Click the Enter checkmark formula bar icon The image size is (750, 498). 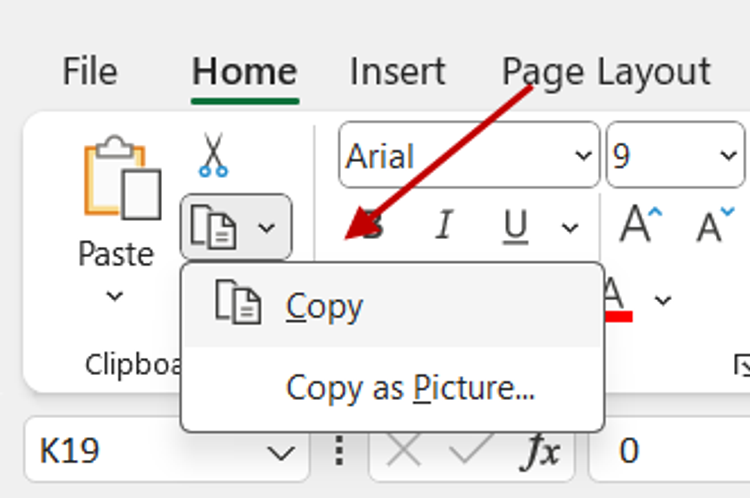click(x=471, y=449)
